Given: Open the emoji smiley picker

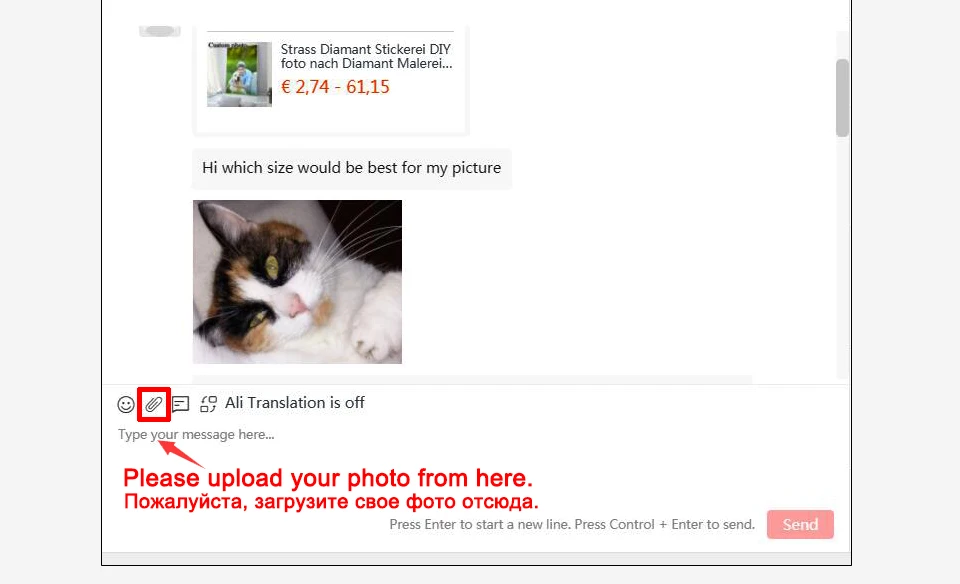Looking at the screenshot, I should pos(126,404).
